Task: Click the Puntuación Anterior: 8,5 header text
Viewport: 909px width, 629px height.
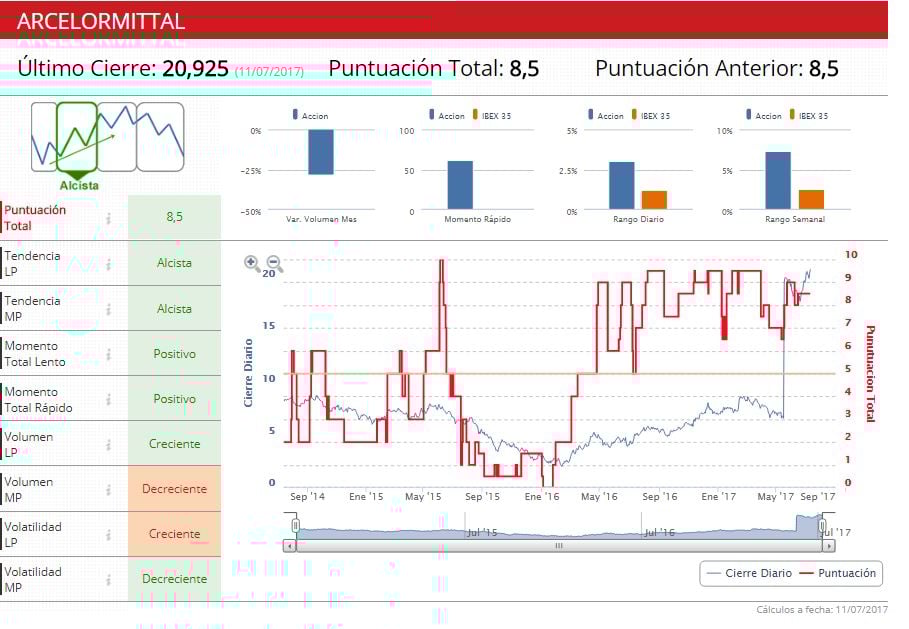Action: pyautogui.click(x=717, y=68)
